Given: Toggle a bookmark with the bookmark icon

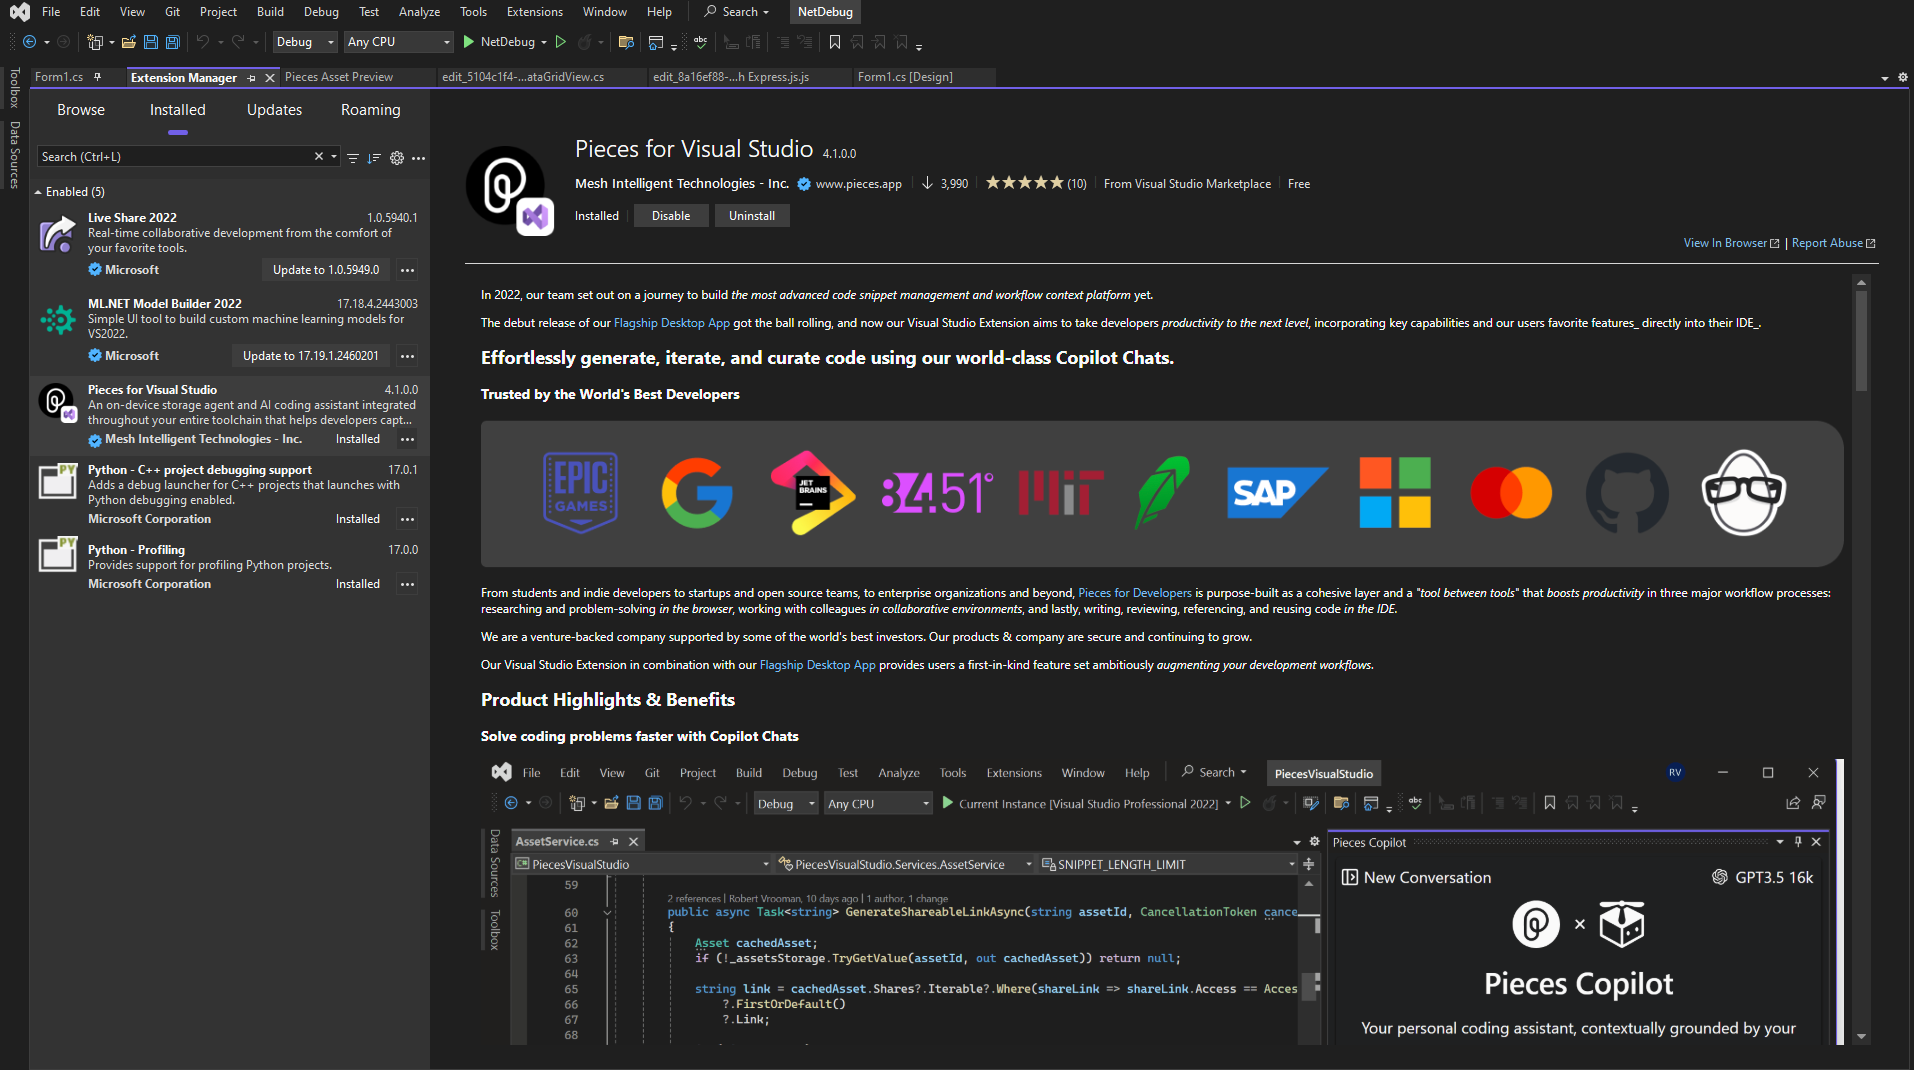Looking at the screenshot, I should tap(835, 42).
